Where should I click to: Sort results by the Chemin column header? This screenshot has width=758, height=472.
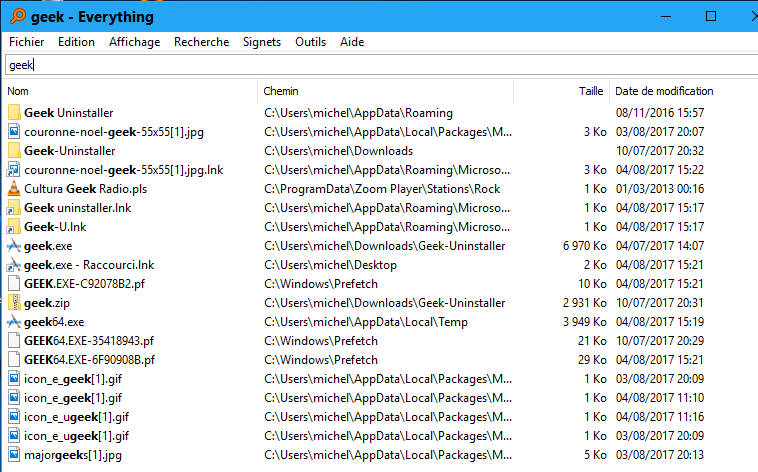coord(385,91)
